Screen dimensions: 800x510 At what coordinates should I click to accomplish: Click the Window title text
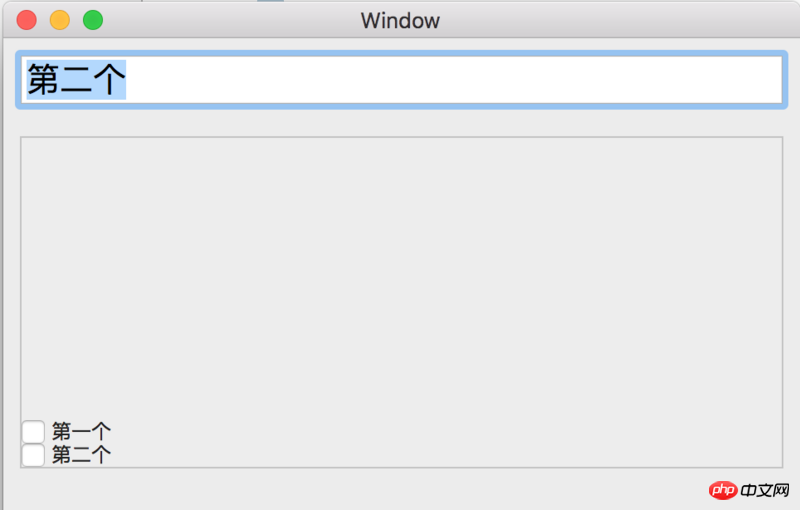(400, 21)
